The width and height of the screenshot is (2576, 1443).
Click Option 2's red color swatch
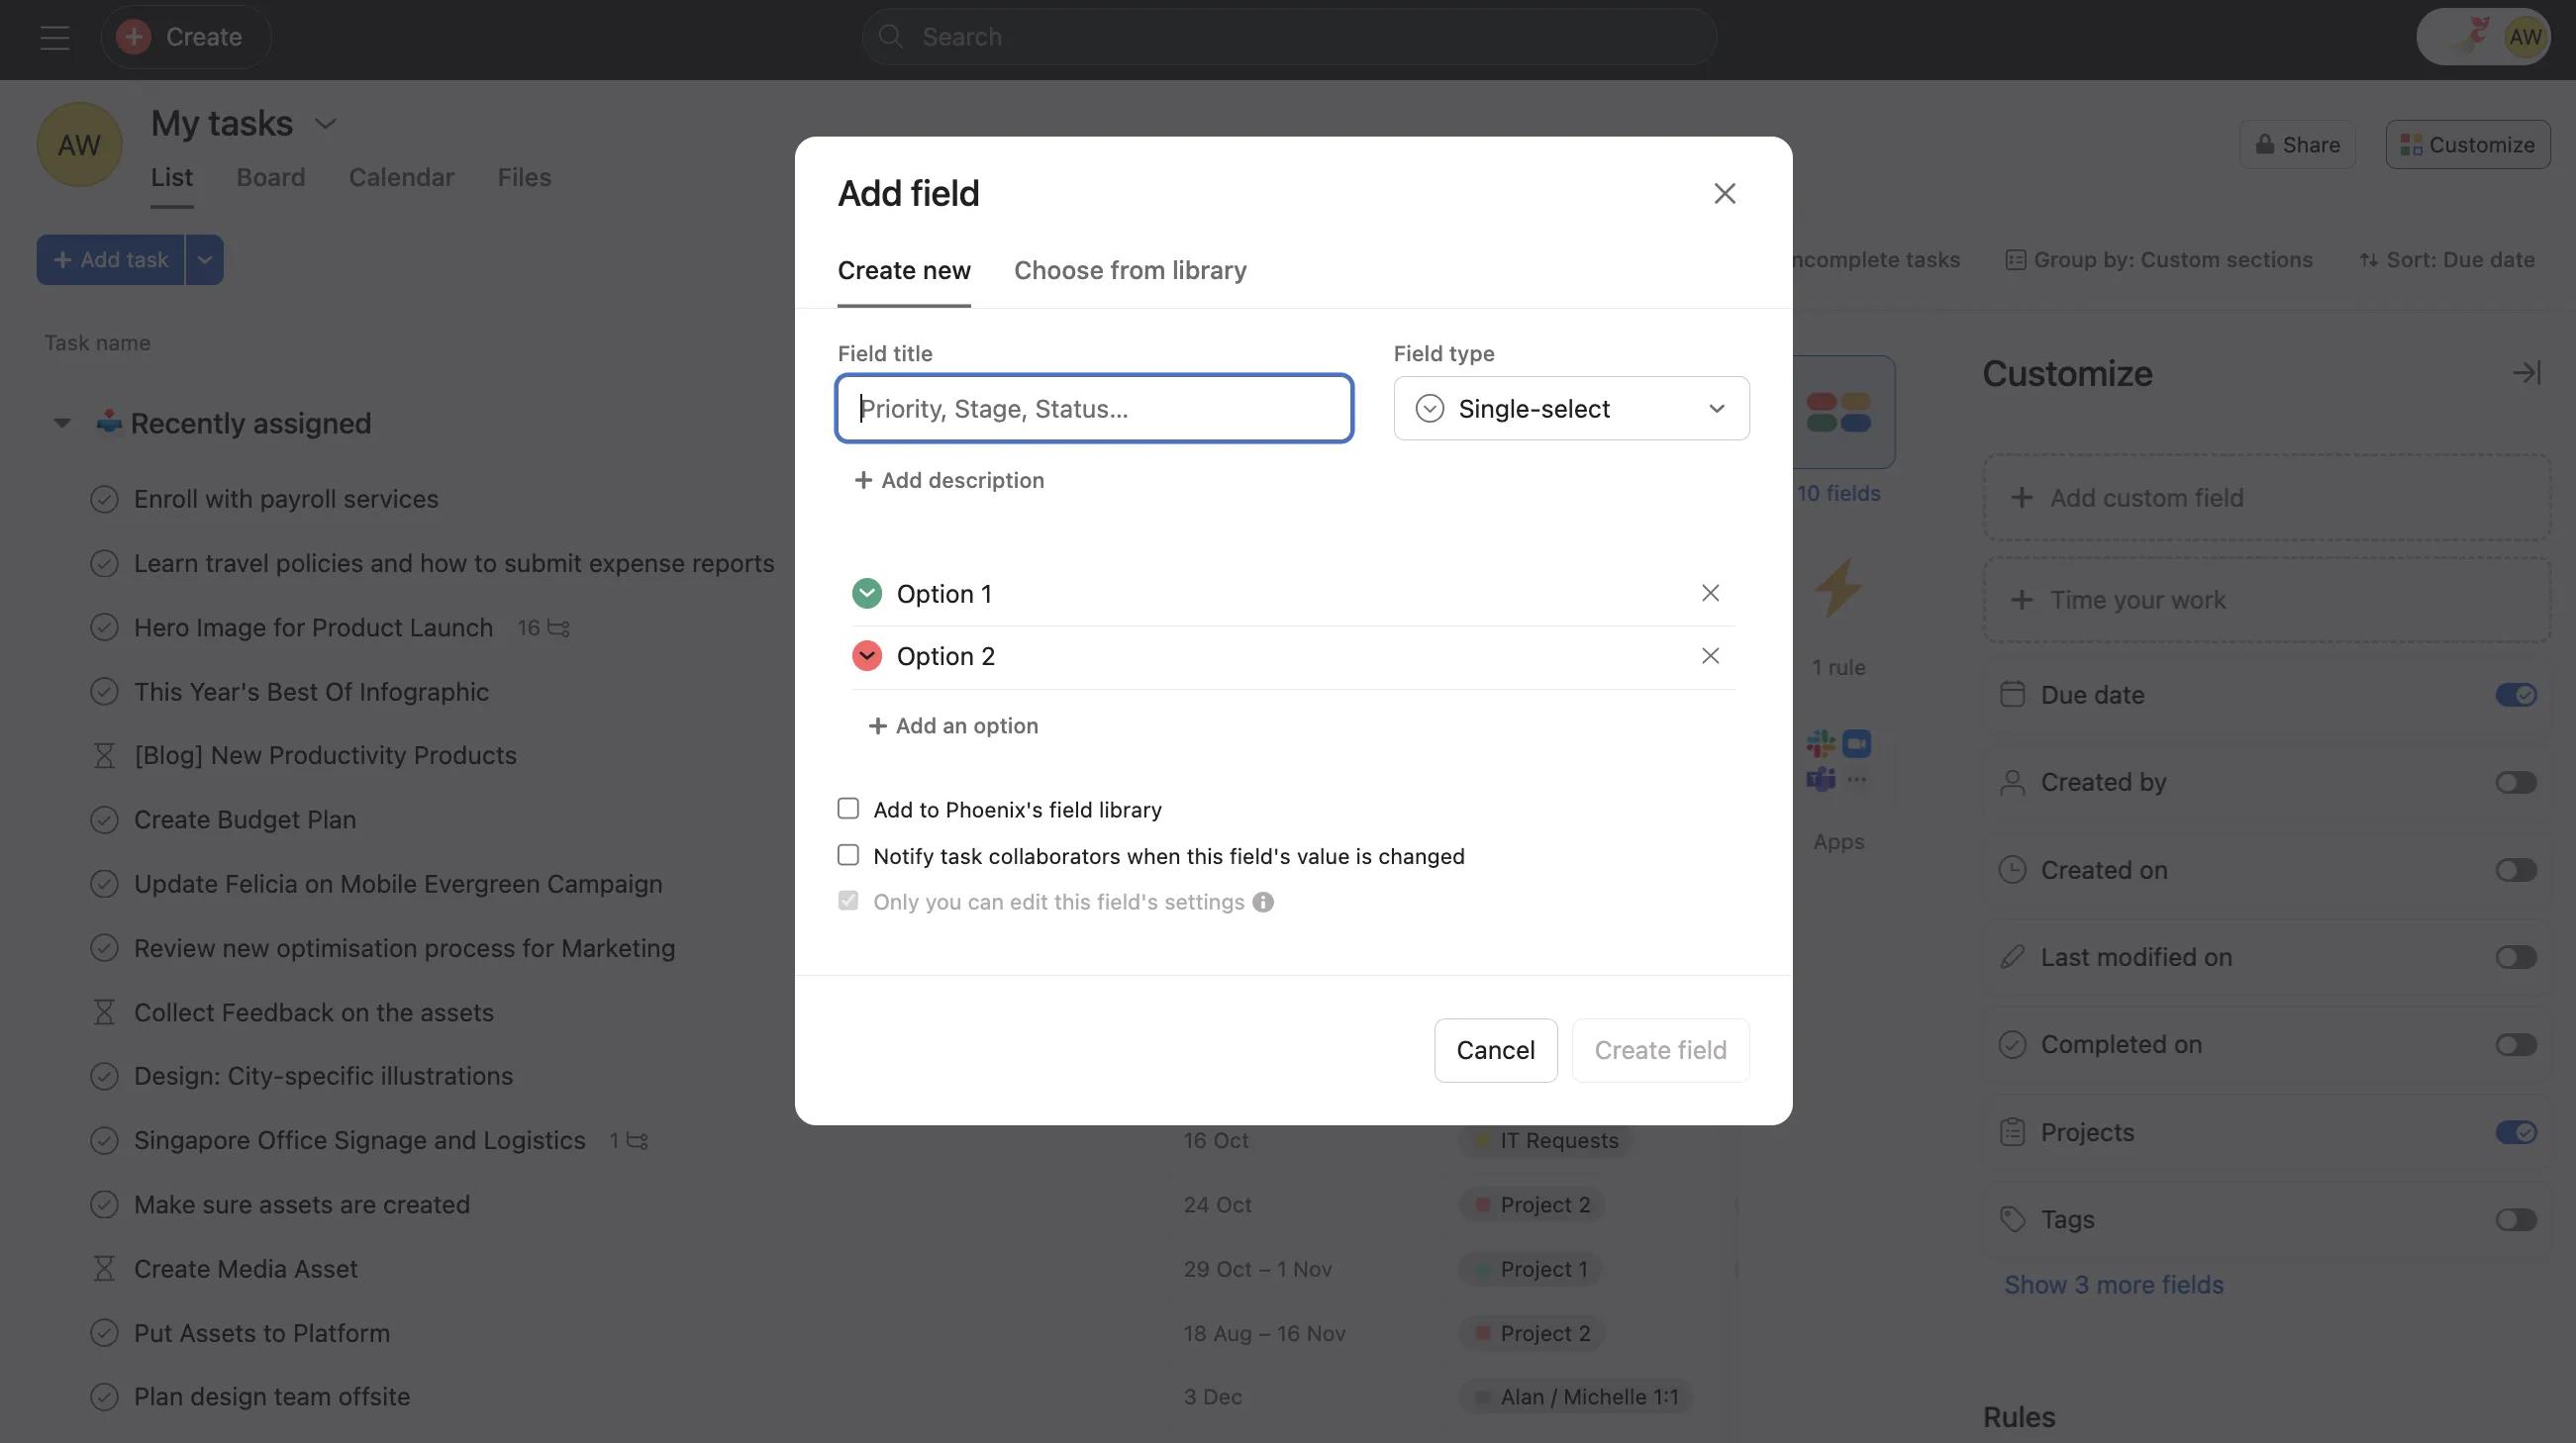tap(866, 655)
